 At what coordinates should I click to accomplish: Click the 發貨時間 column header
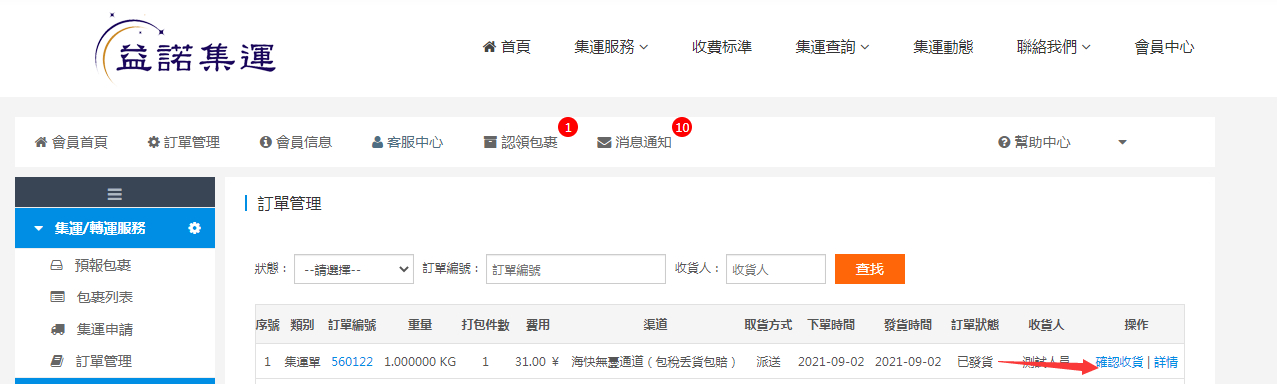click(908, 325)
